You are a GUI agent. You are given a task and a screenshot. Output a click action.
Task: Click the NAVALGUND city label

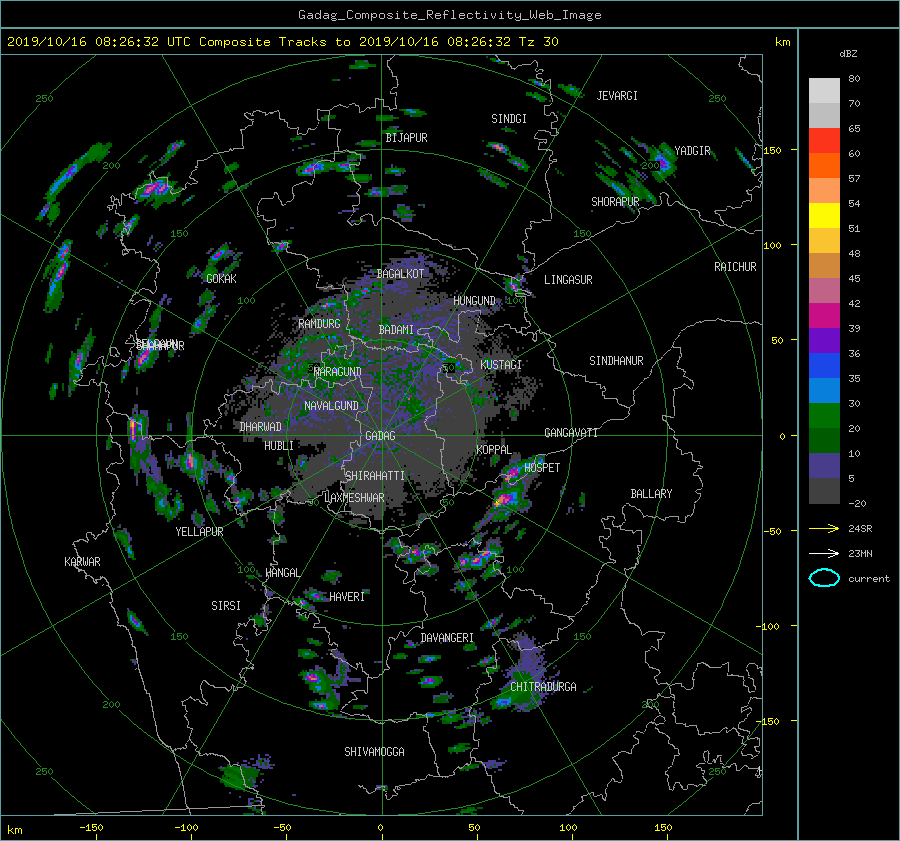tap(331, 406)
